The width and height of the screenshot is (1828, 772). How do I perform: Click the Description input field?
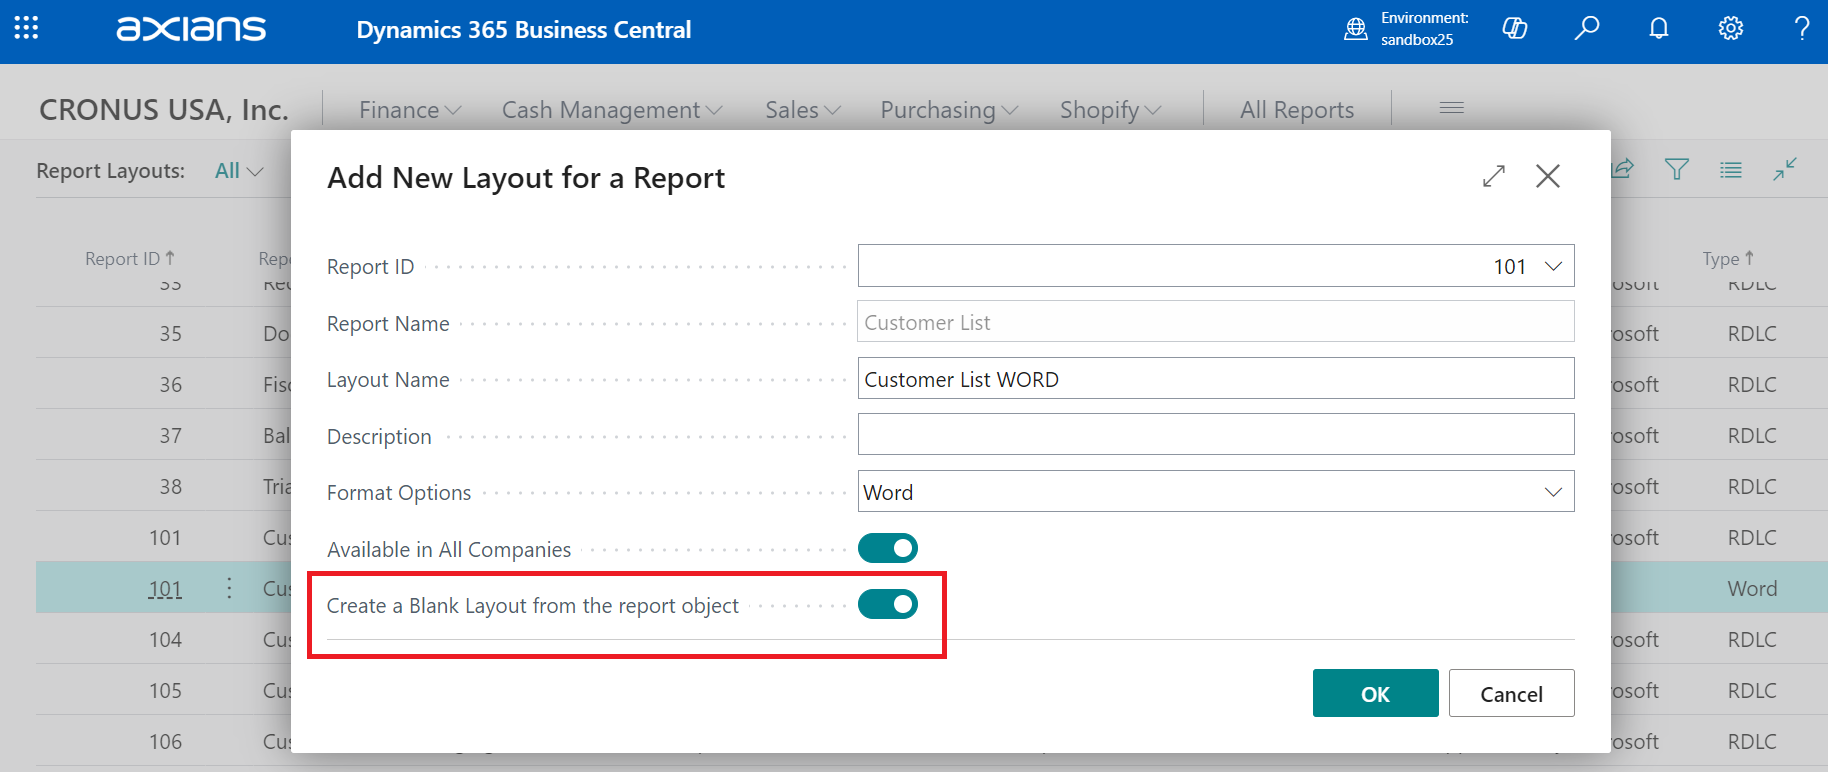pos(1215,435)
